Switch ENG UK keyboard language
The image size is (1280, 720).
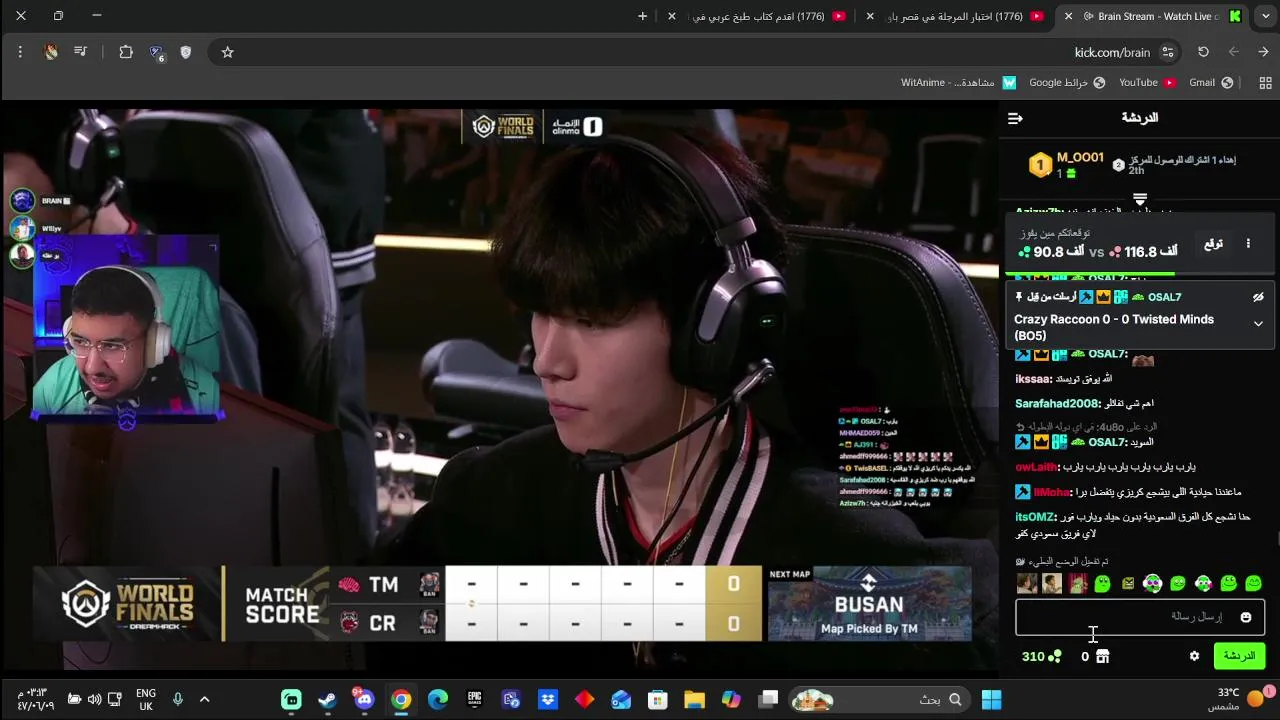tap(146, 700)
